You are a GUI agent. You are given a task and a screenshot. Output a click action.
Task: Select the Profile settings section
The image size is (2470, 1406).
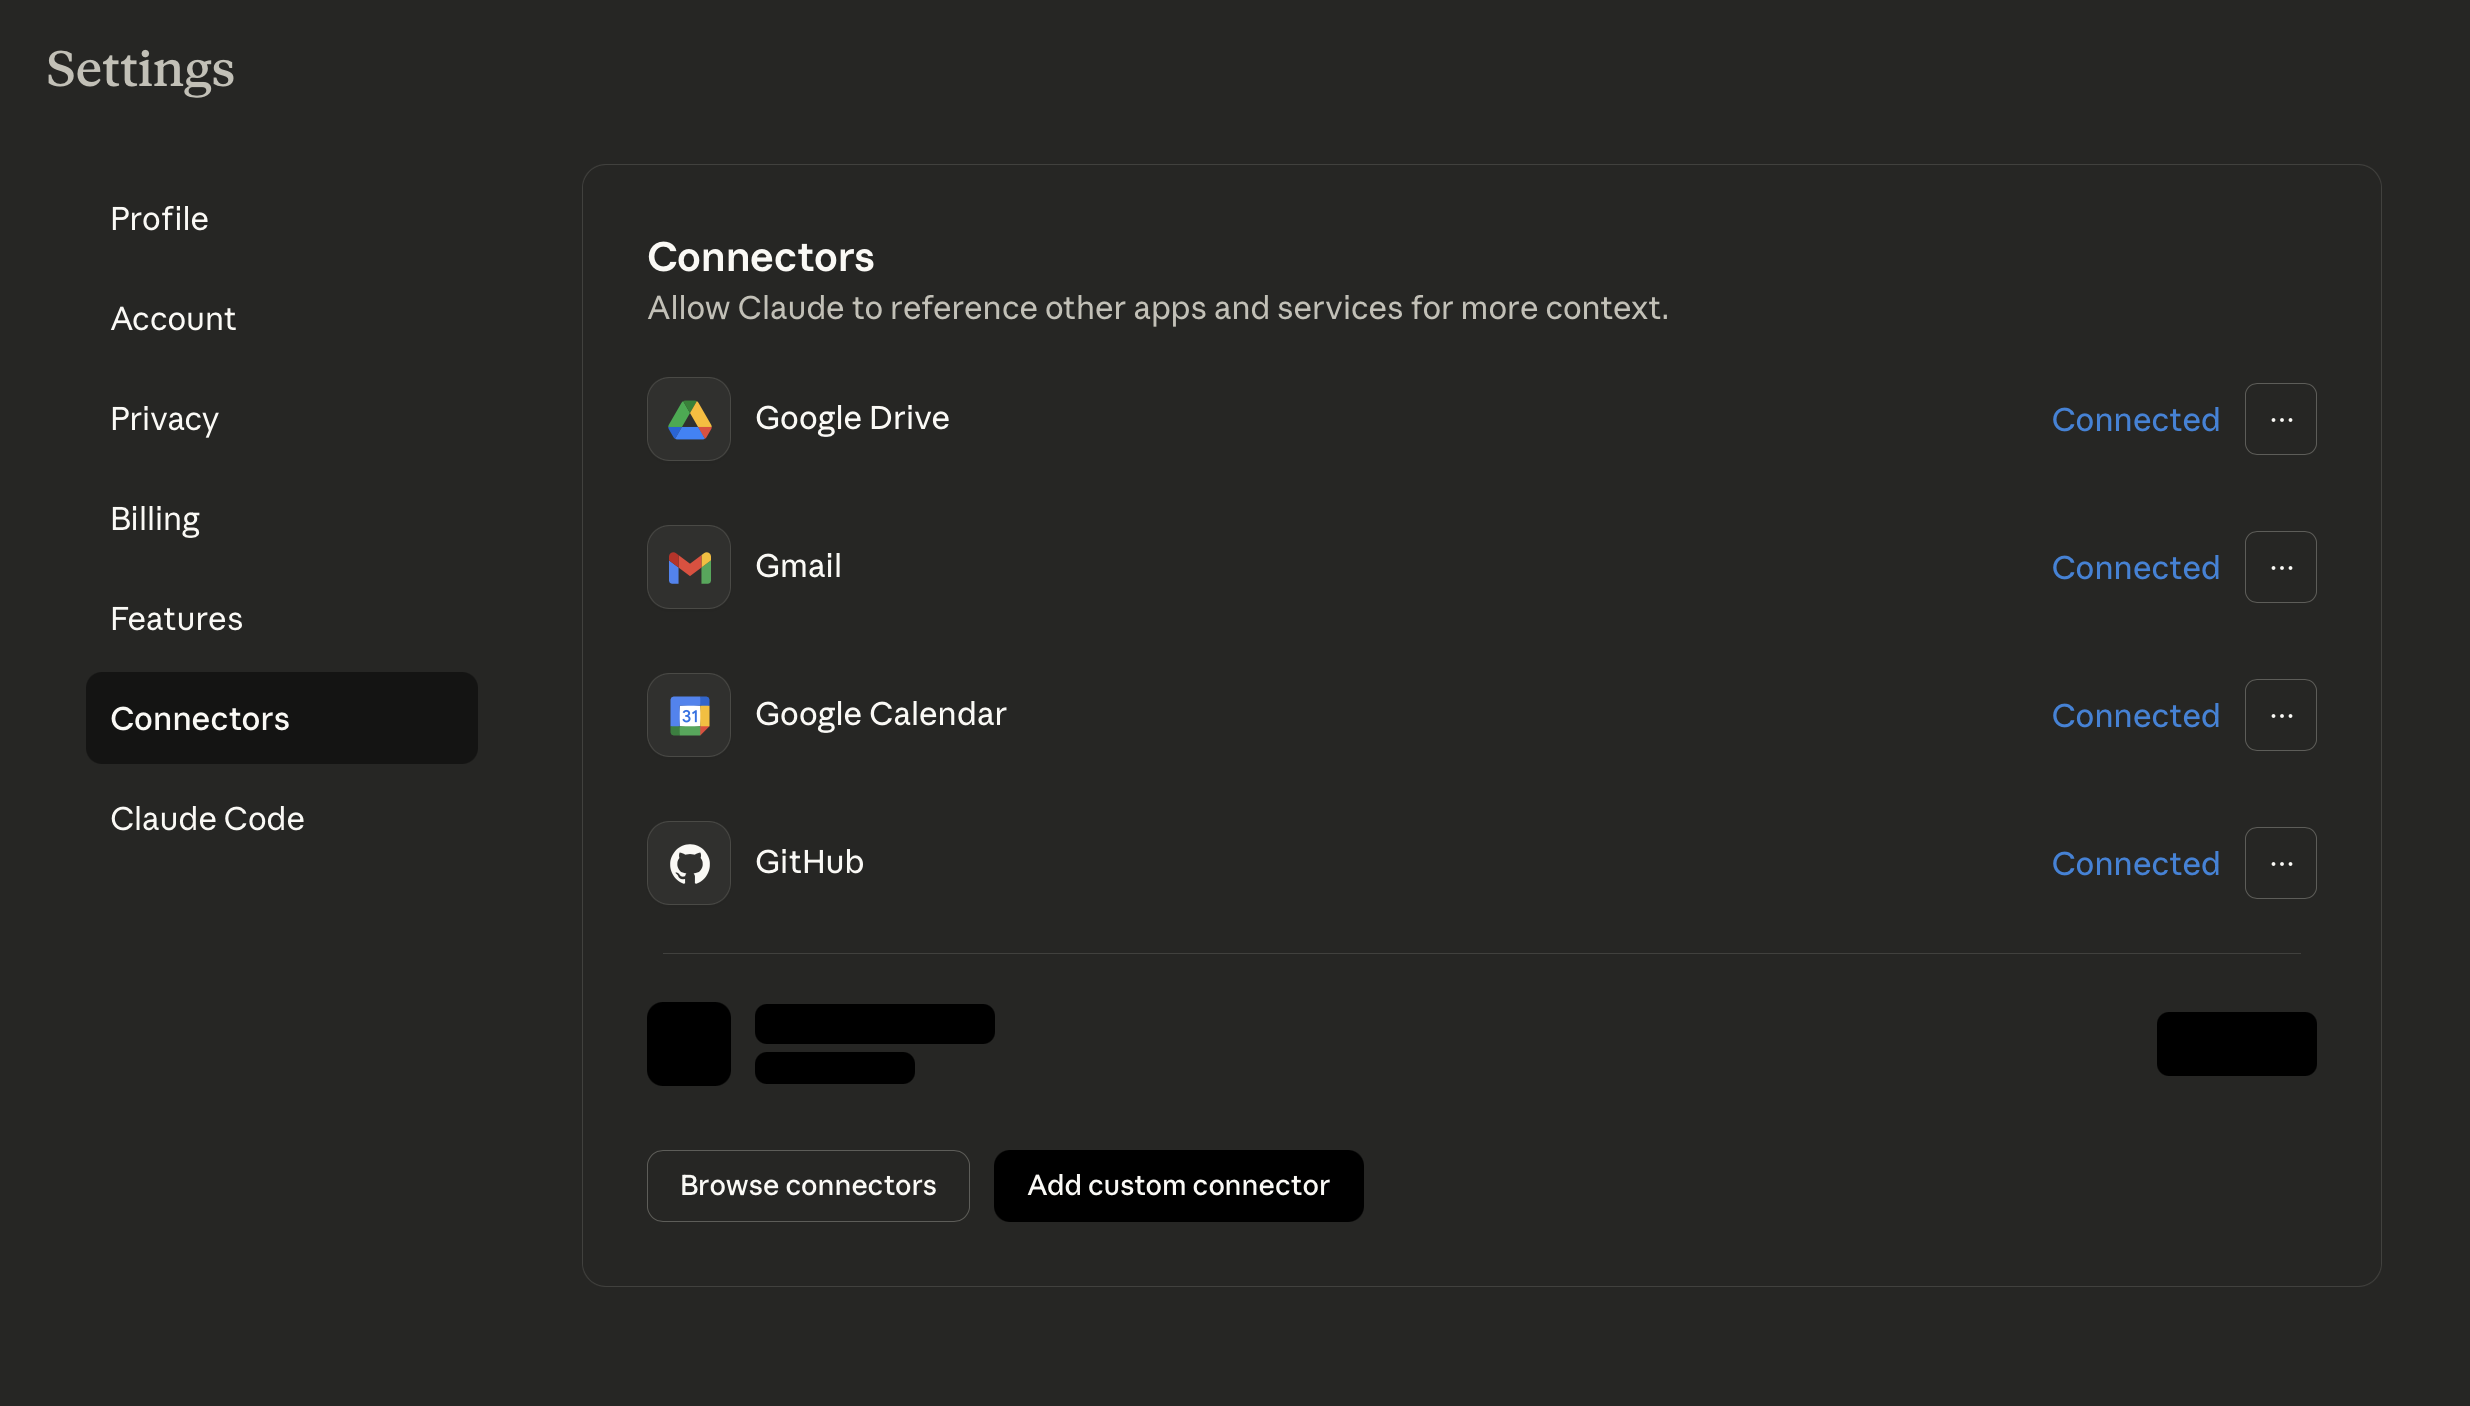point(159,218)
